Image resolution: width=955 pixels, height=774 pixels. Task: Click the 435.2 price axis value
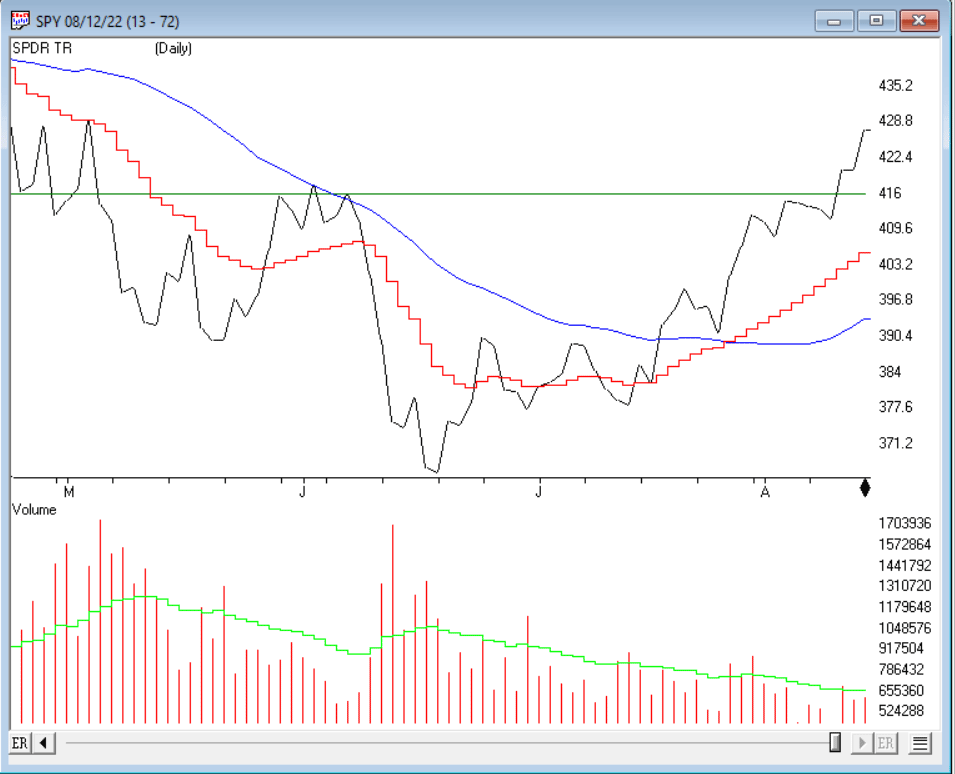895,85
